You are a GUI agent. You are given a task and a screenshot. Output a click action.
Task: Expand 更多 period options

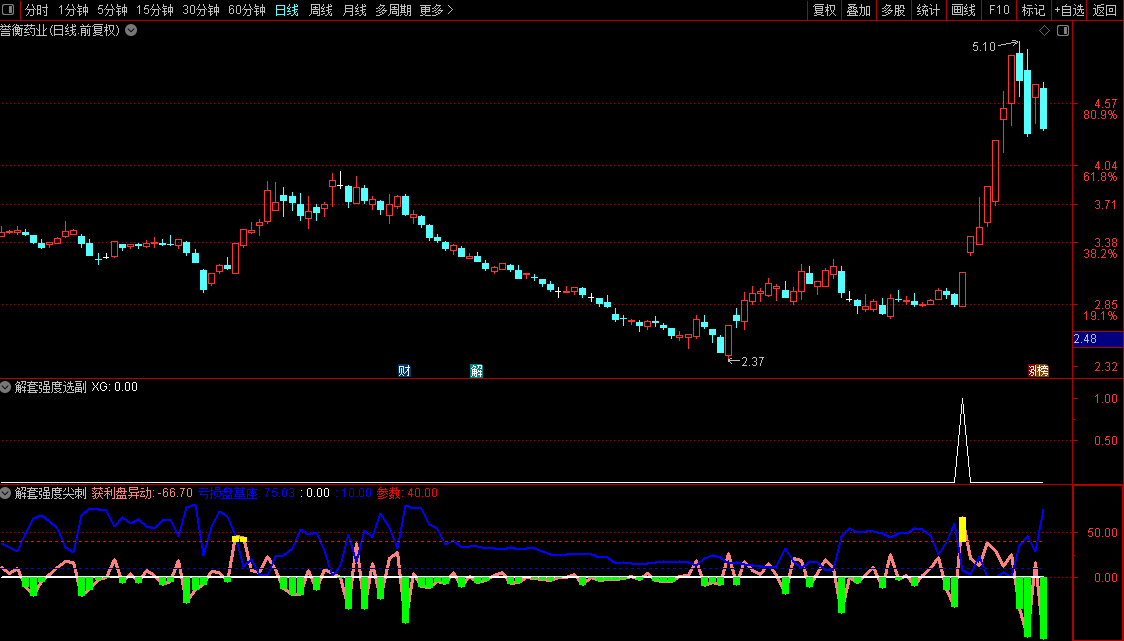coord(436,10)
